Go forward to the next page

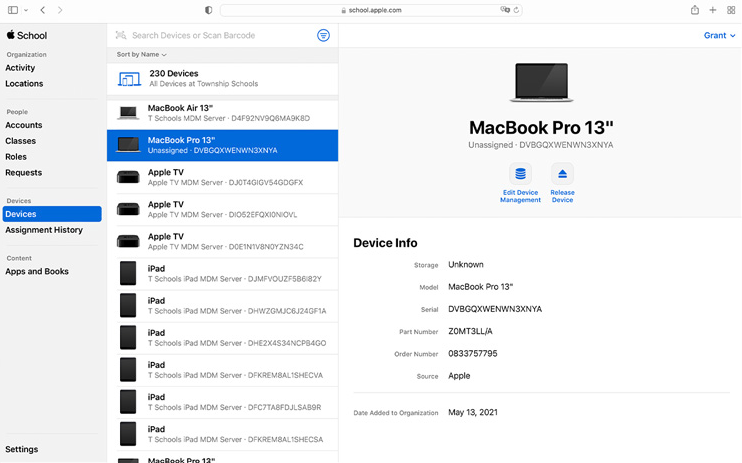click(x=60, y=10)
